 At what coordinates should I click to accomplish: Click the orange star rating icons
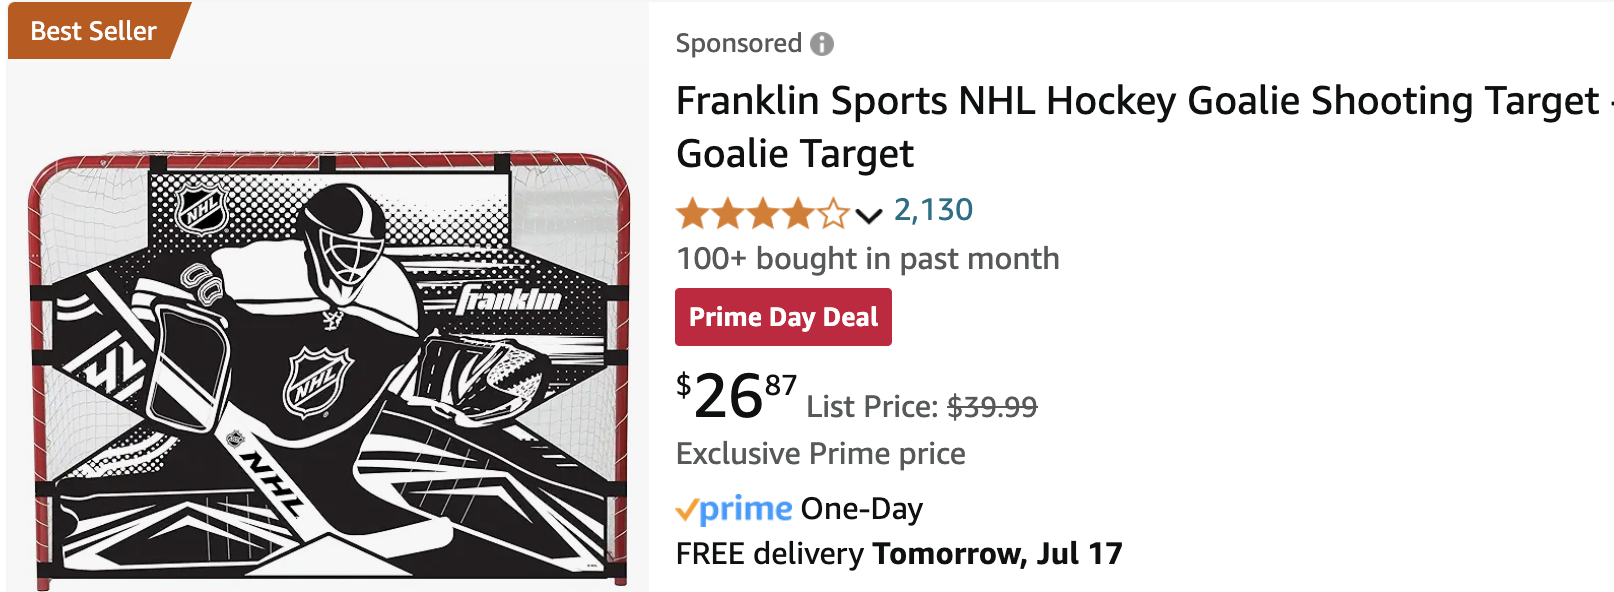coord(763,213)
